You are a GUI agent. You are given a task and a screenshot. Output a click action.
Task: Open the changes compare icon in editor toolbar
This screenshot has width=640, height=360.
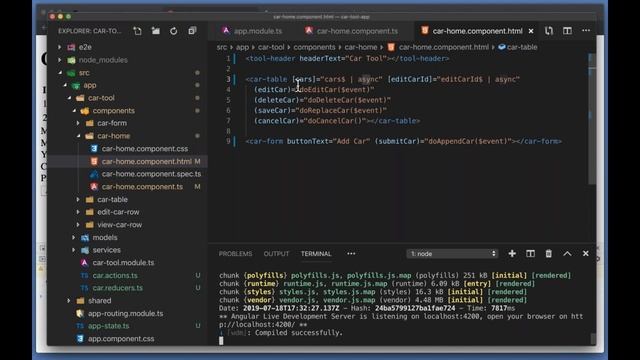point(549,31)
